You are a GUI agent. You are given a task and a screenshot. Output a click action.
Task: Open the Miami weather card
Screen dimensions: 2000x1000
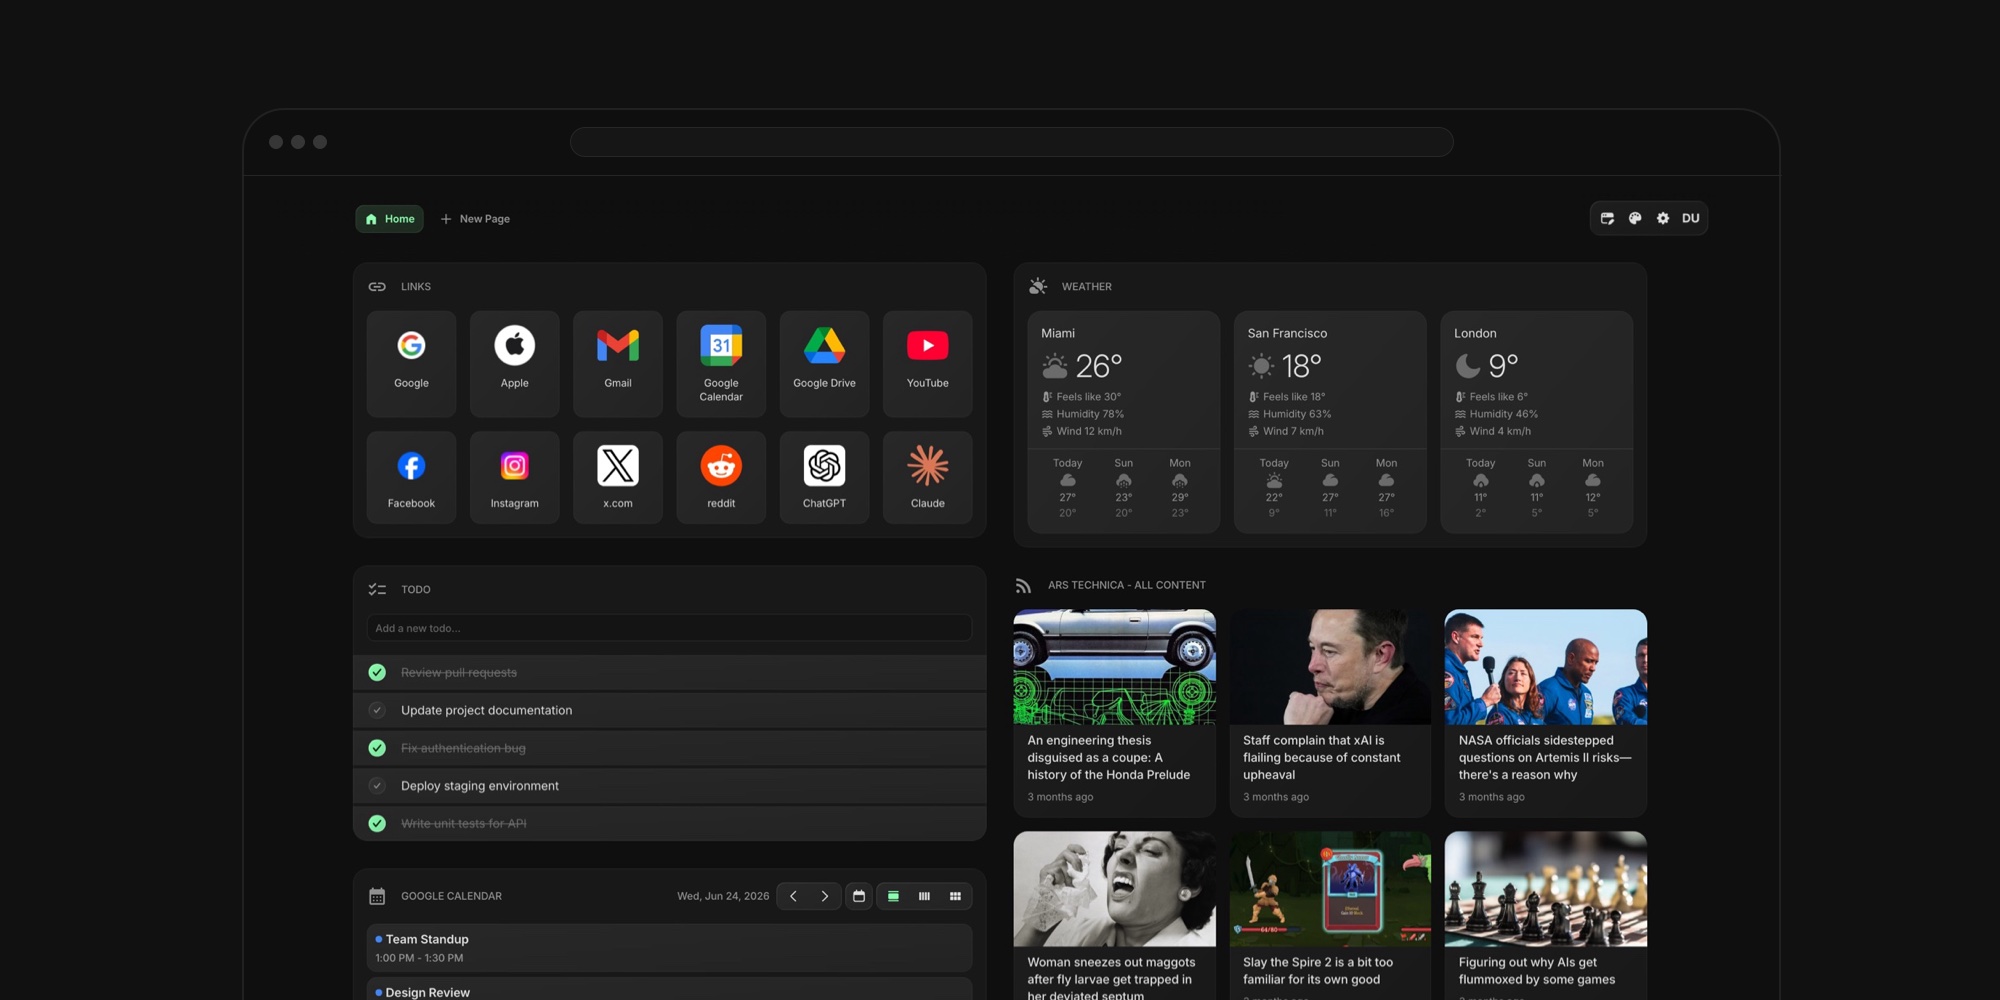[1123, 422]
